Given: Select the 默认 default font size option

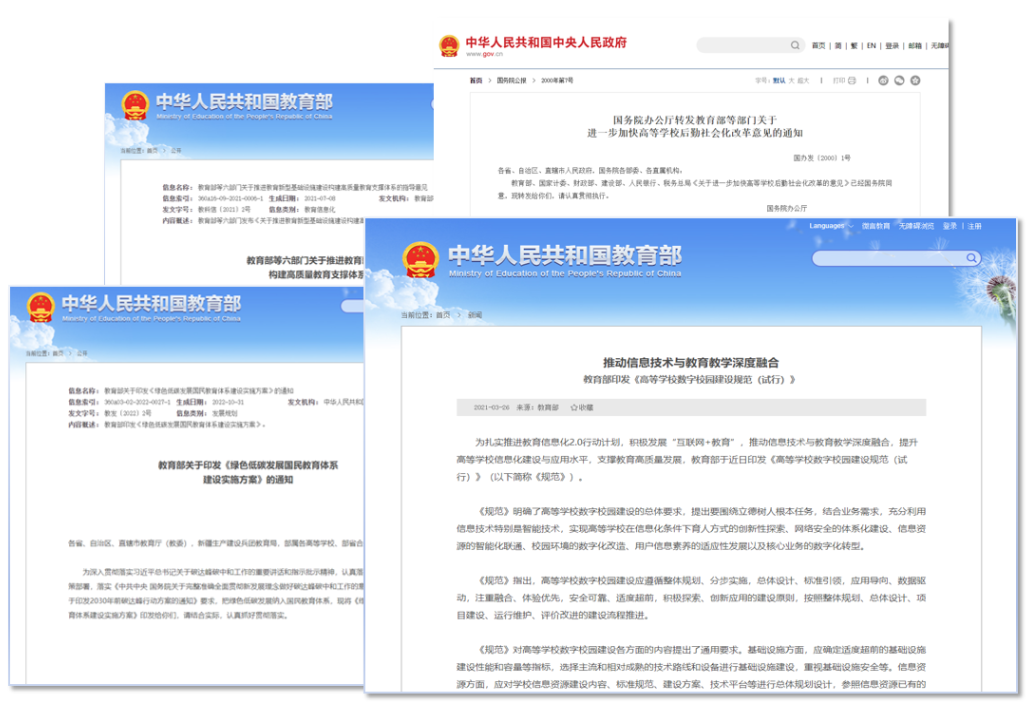Looking at the screenshot, I should (778, 80).
